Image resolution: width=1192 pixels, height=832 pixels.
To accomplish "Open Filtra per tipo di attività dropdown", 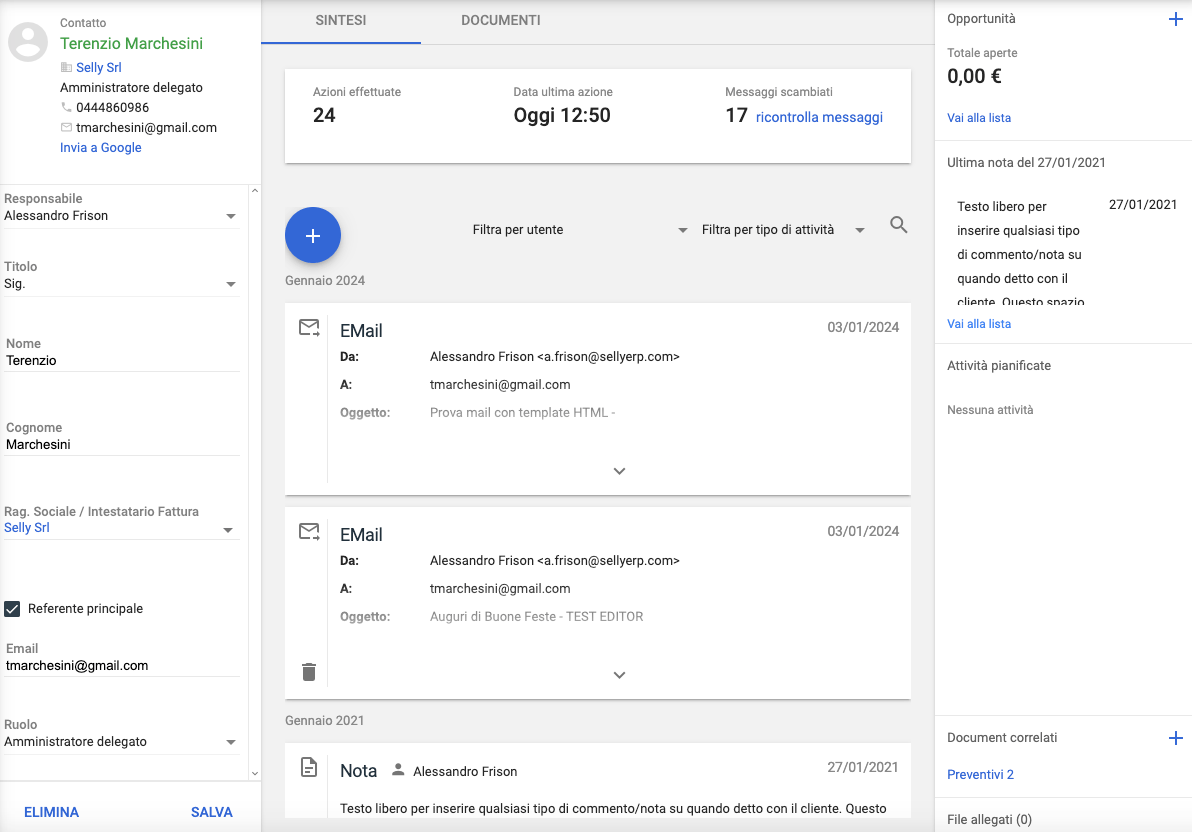I will pos(783,230).
